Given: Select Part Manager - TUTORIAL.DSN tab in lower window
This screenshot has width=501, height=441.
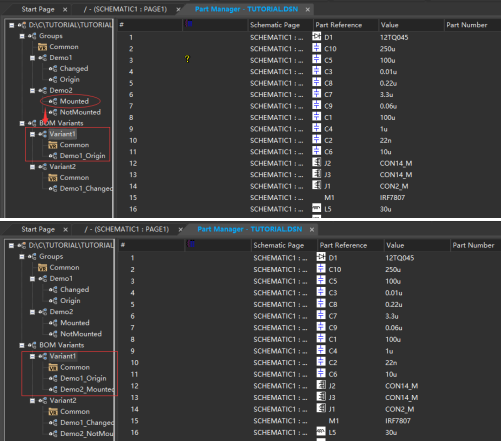Looking at the screenshot, I should [250, 229].
